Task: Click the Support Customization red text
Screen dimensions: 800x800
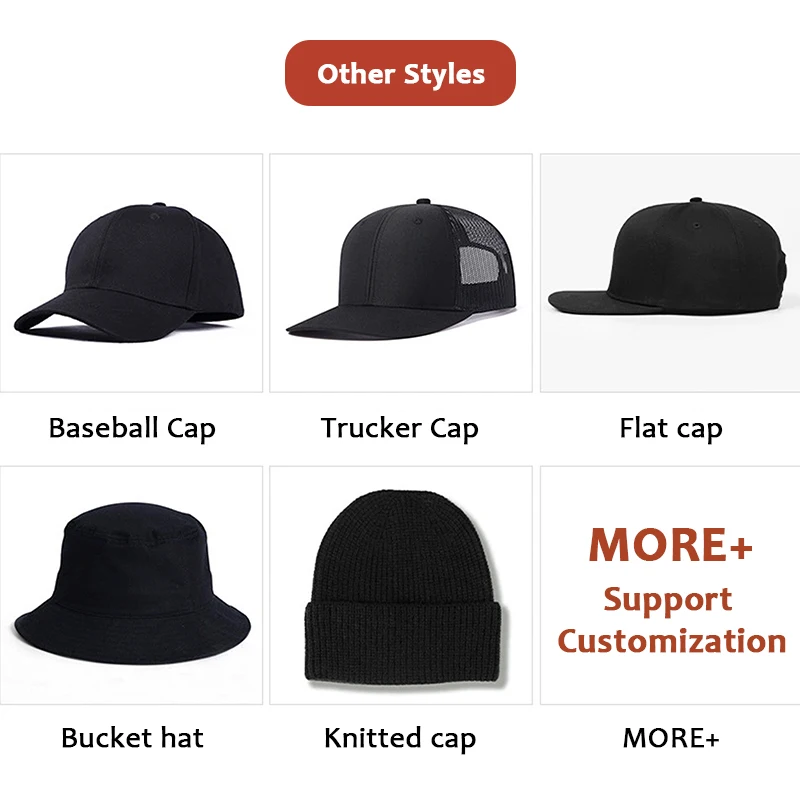Action: [671, 620]
